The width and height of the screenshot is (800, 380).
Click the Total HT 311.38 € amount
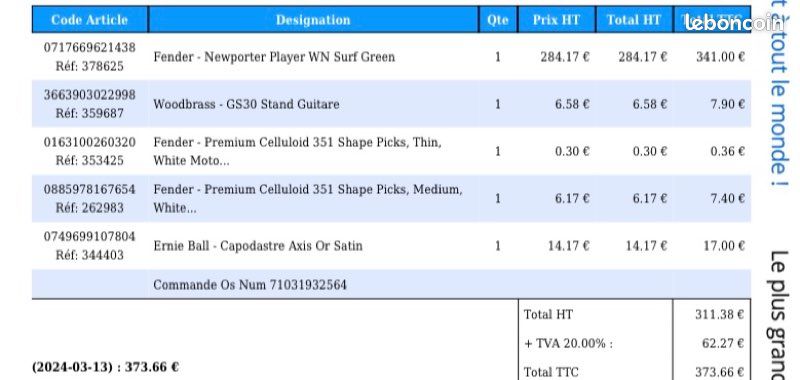click(719, 314)
